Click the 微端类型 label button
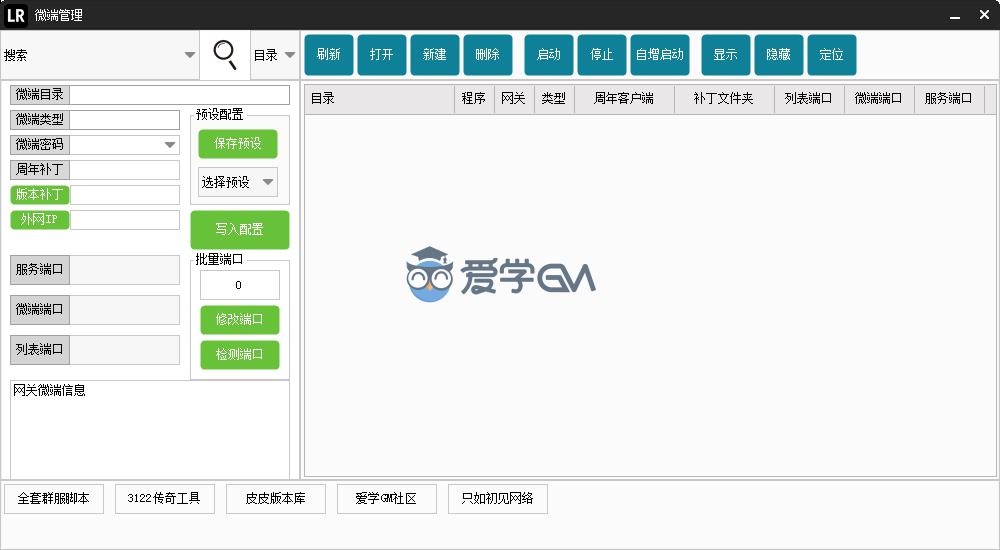1000x550 pixels. (40, 119)
